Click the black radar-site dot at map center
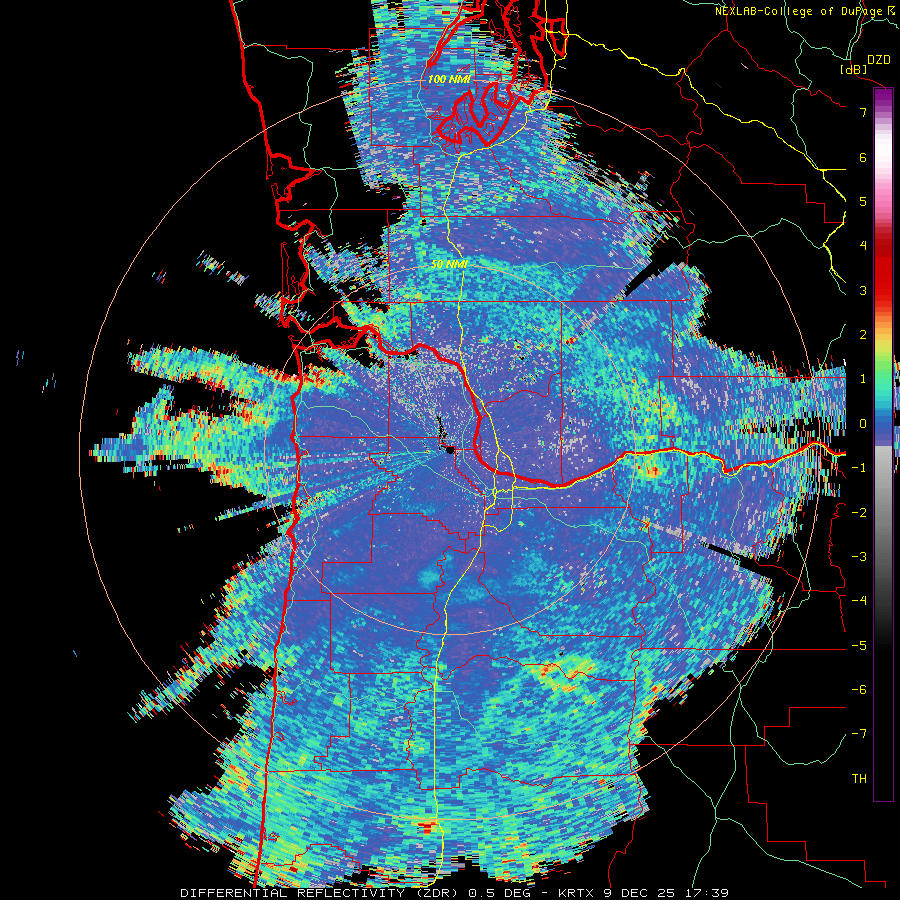900x900 pixels. [x=451, y=450]
